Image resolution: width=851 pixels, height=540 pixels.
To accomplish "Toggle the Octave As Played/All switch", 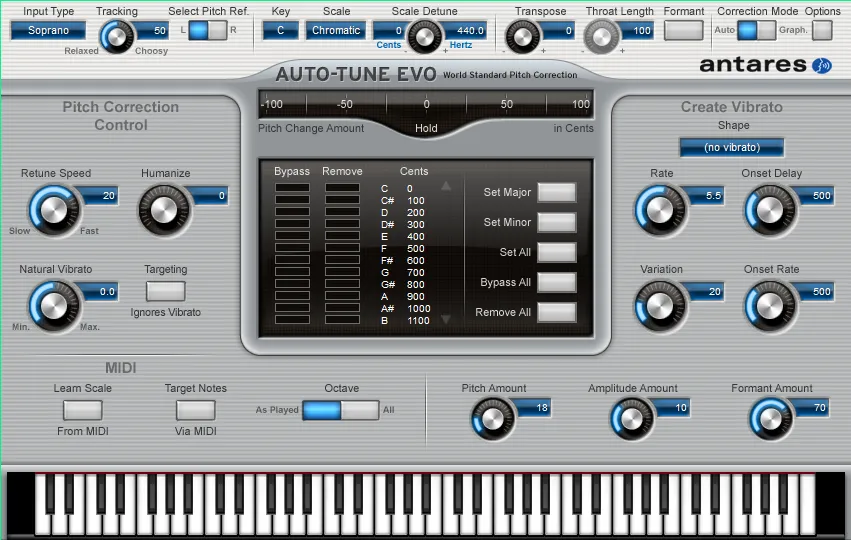I will (341, 410).
